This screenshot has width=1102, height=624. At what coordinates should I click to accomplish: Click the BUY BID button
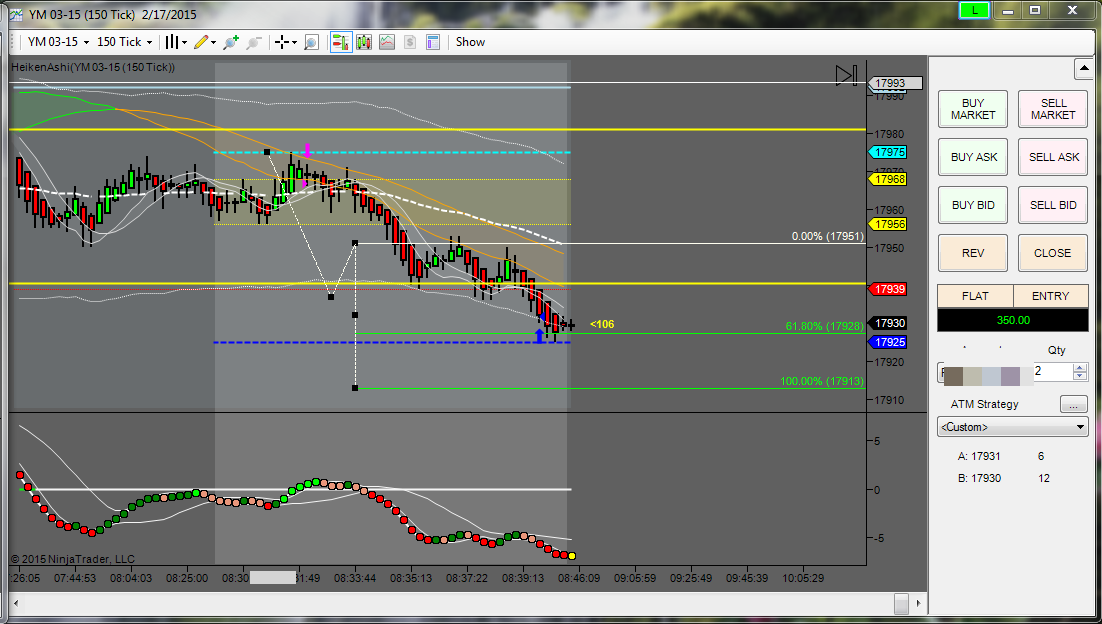[x=973, y=204]
